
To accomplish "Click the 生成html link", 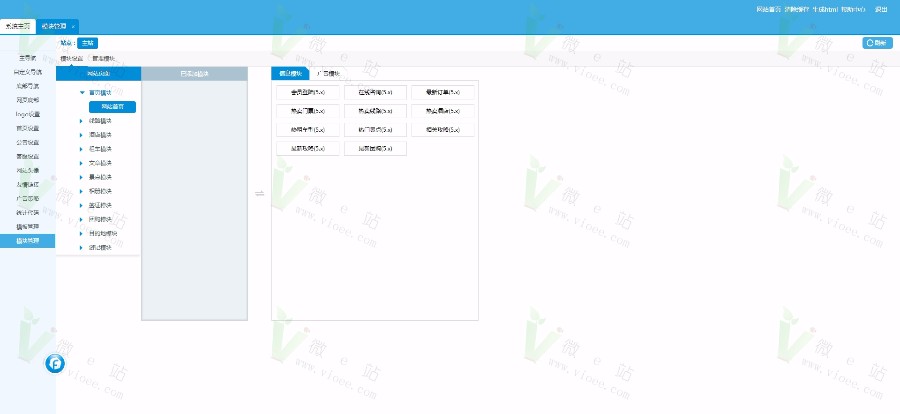I will 825,9.
